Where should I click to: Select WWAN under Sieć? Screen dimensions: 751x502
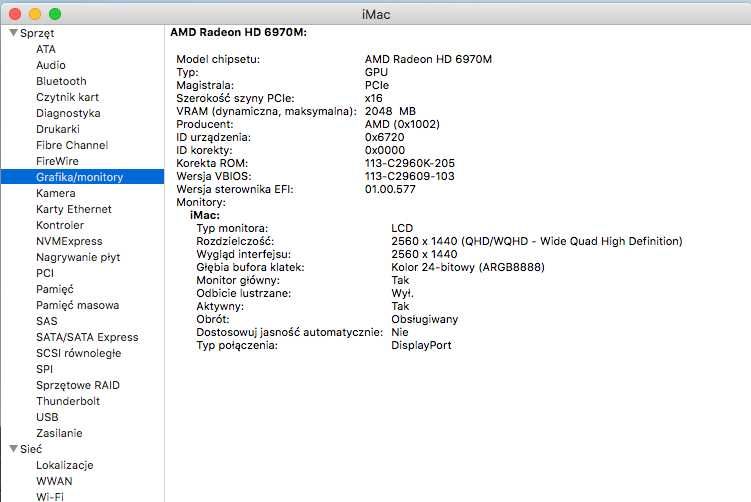pos(54,481)
